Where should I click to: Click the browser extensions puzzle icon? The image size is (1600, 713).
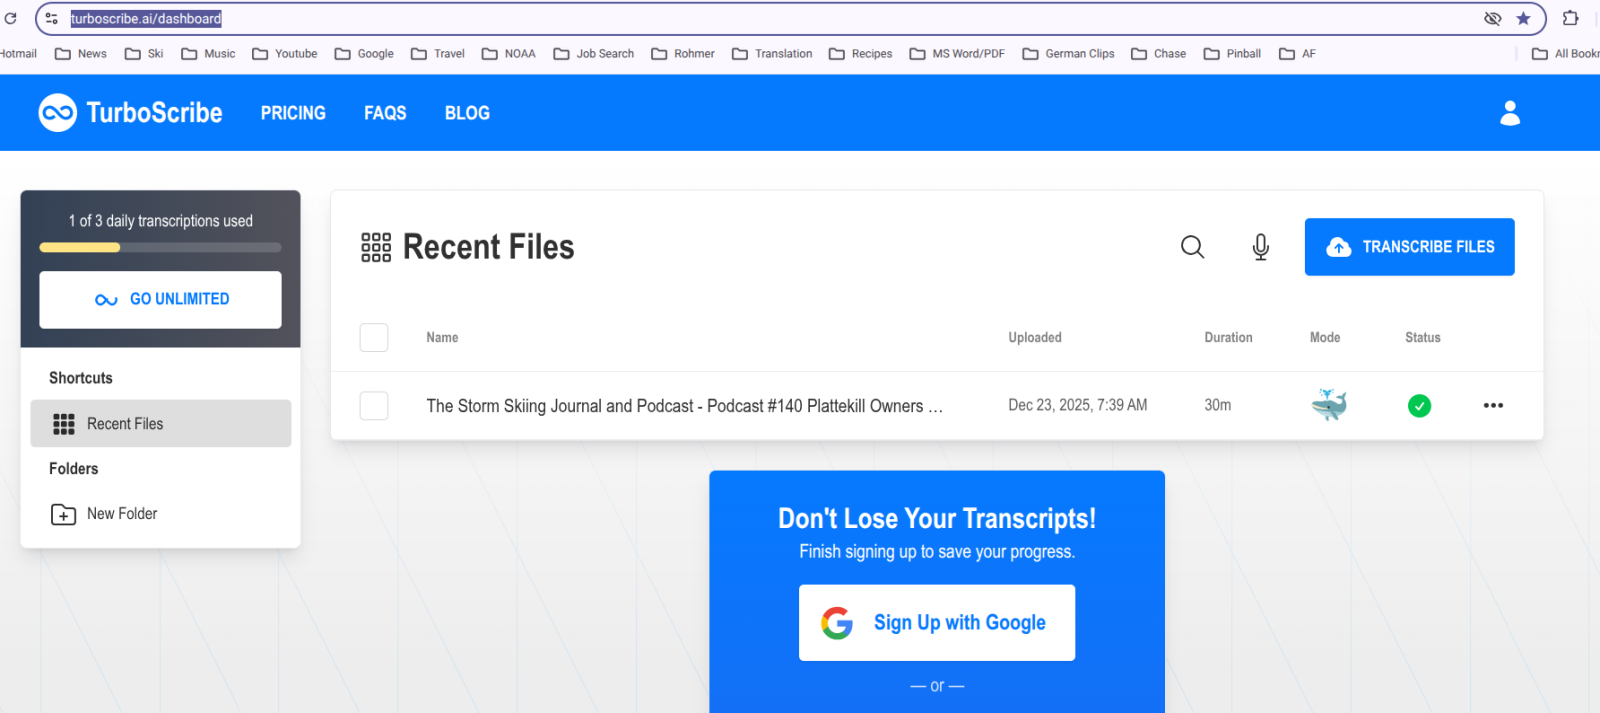pos(1570,18)
